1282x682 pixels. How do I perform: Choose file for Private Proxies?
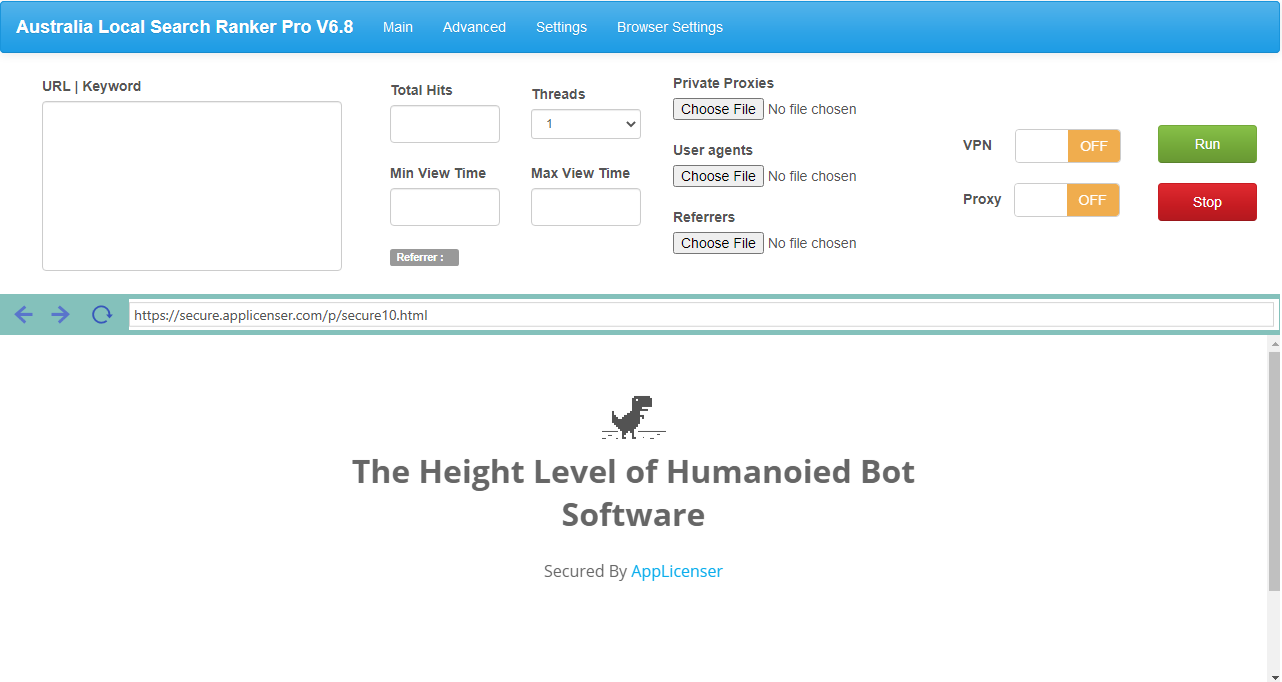point(718,109)
